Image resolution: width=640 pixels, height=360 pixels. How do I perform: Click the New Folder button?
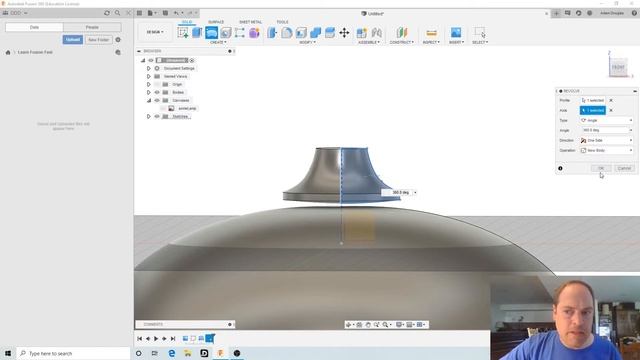pos(98,40)
